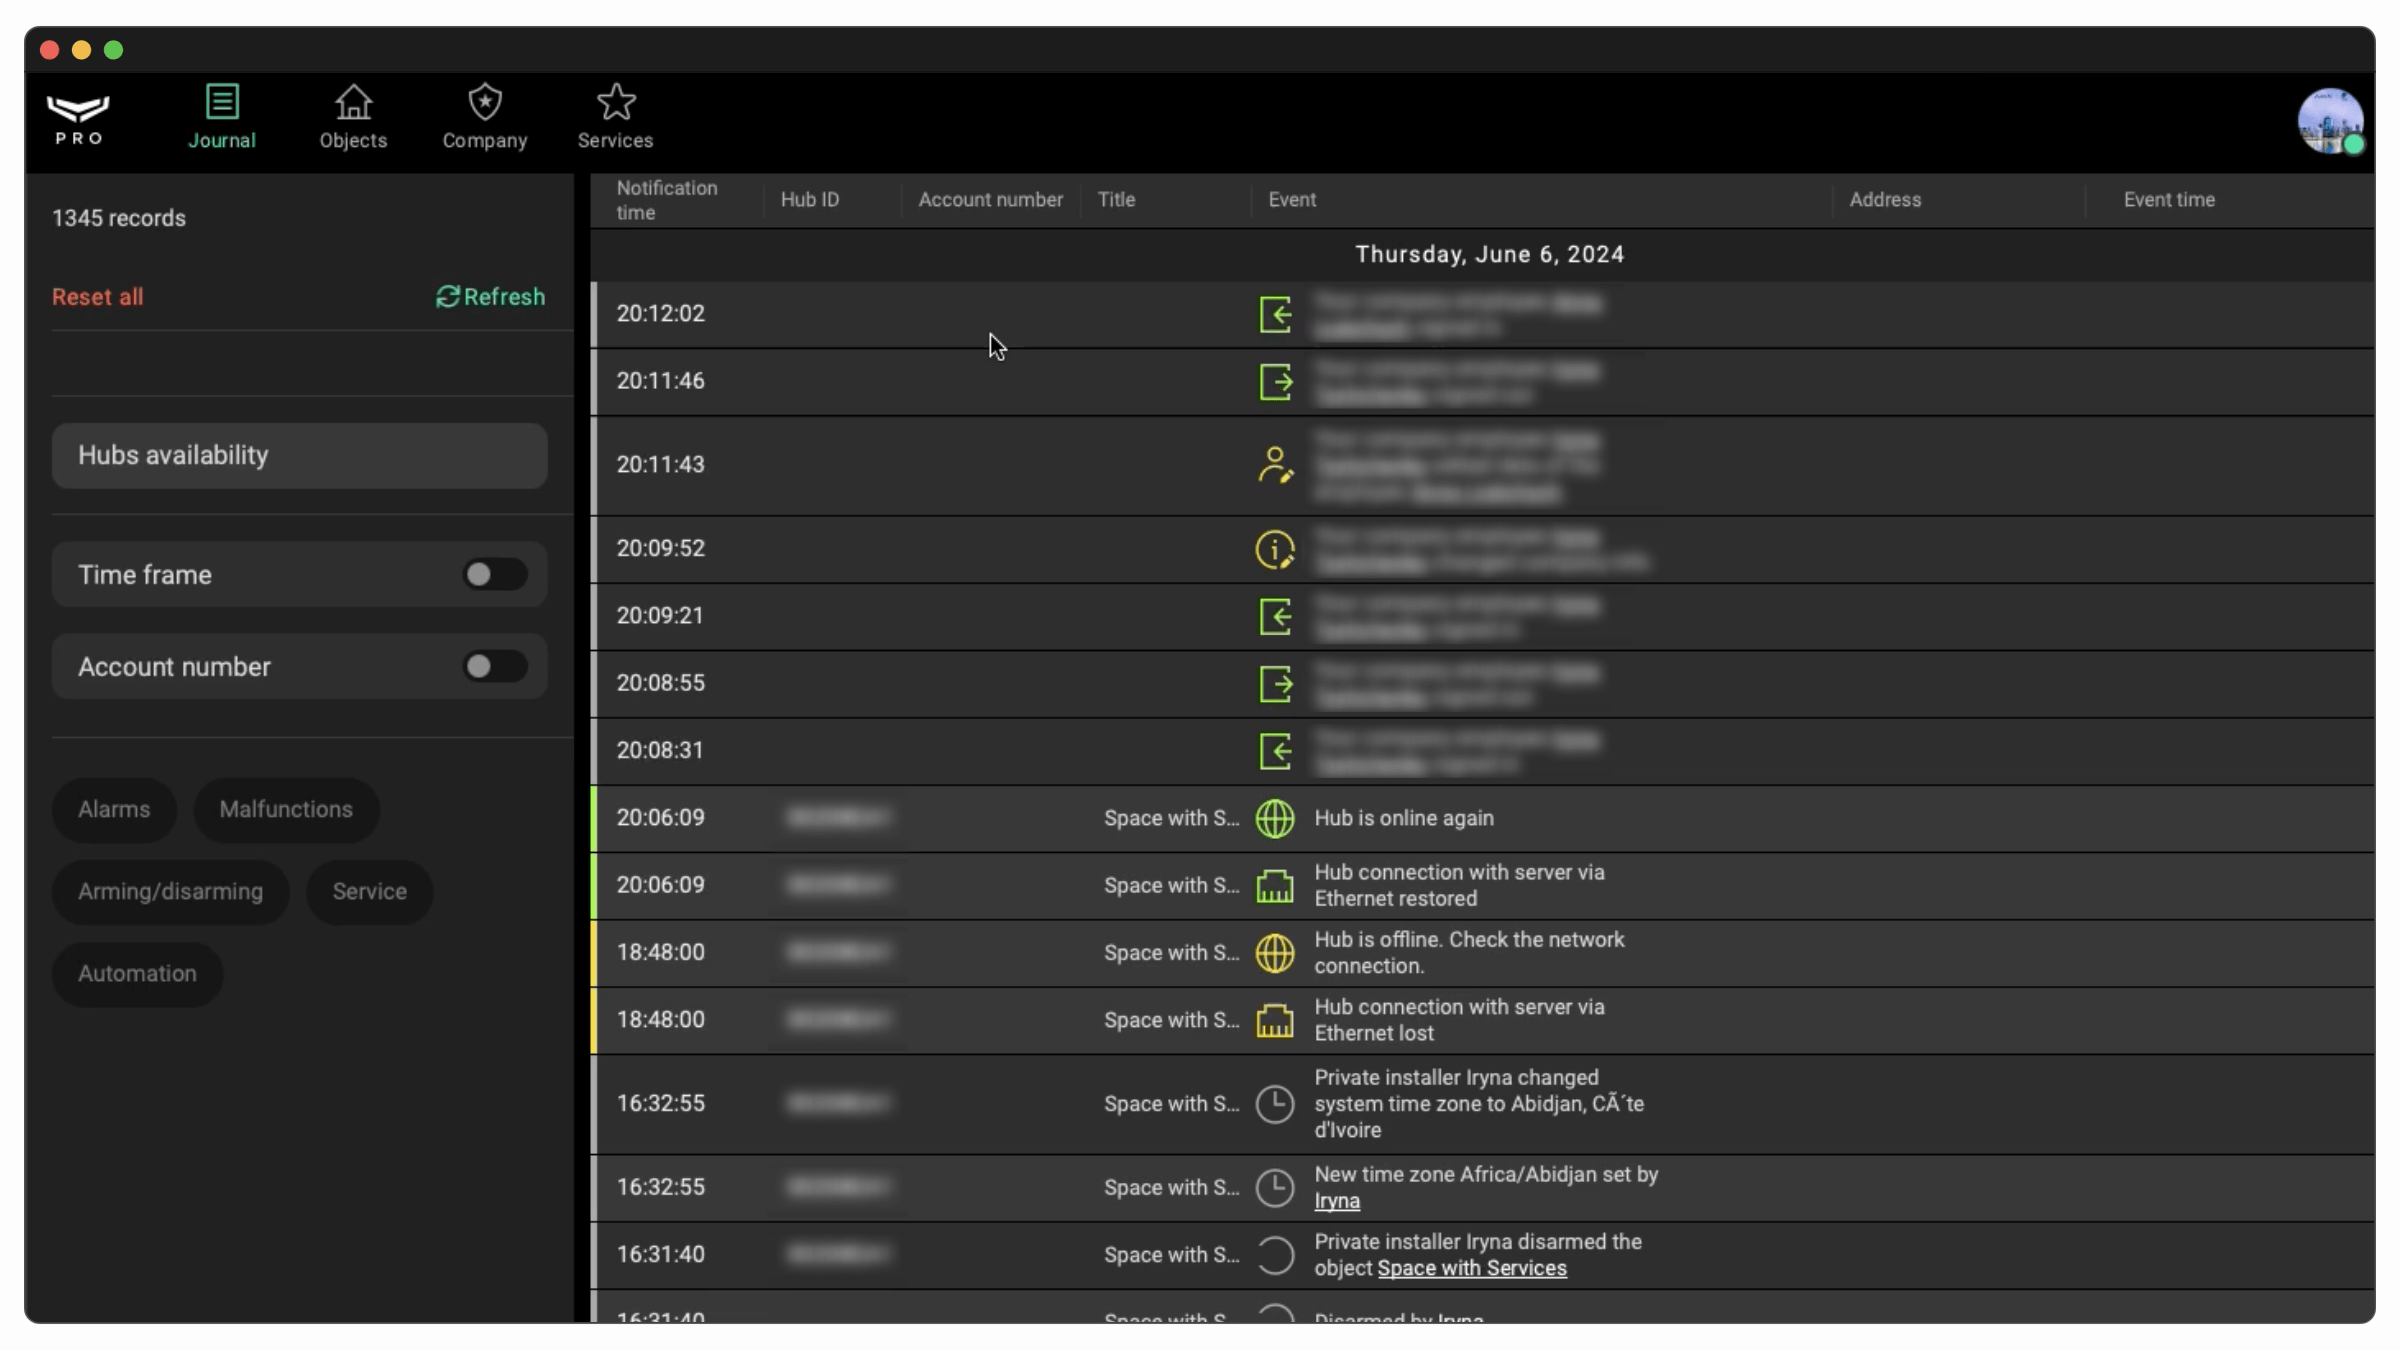2400x1350 pixels.
Task: Select the Arming/disarming filter chip
Action: (170, 892)
